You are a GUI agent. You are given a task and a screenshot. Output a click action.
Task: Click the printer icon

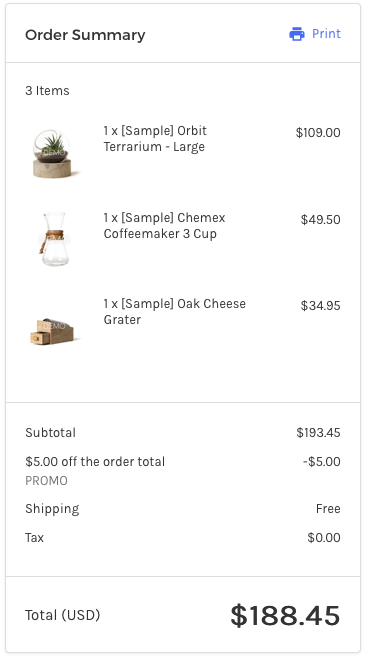[297, 34]
